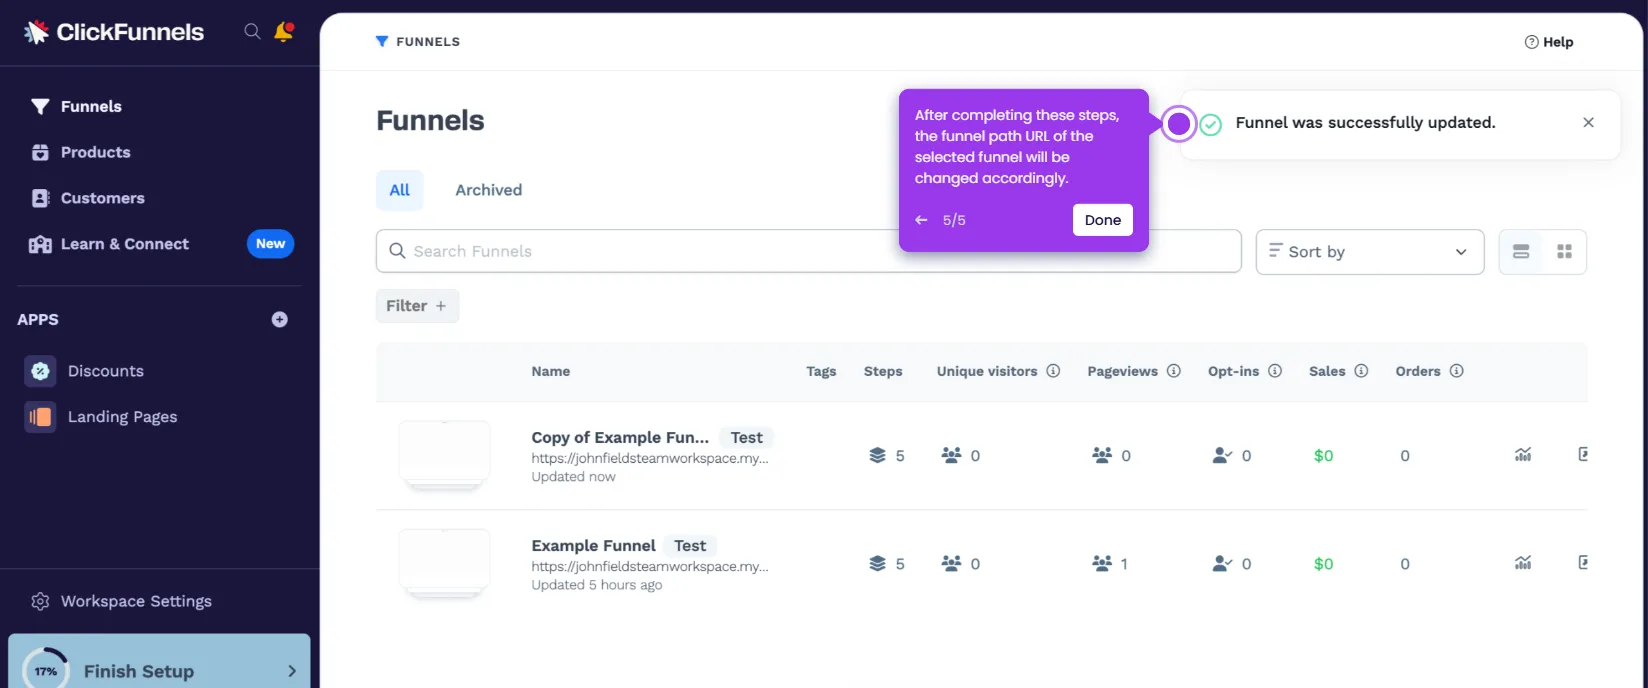
Task: Click the Workspace Settings gear icon
Action: [40, 602]
